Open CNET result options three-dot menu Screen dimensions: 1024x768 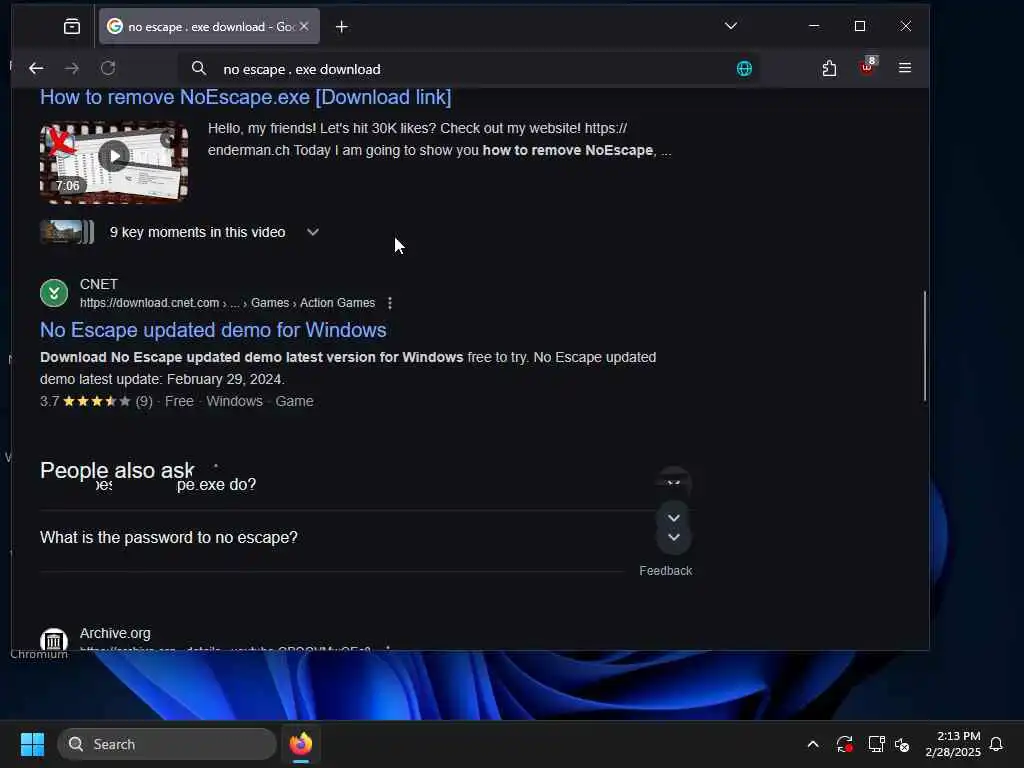tap(390, 303)
